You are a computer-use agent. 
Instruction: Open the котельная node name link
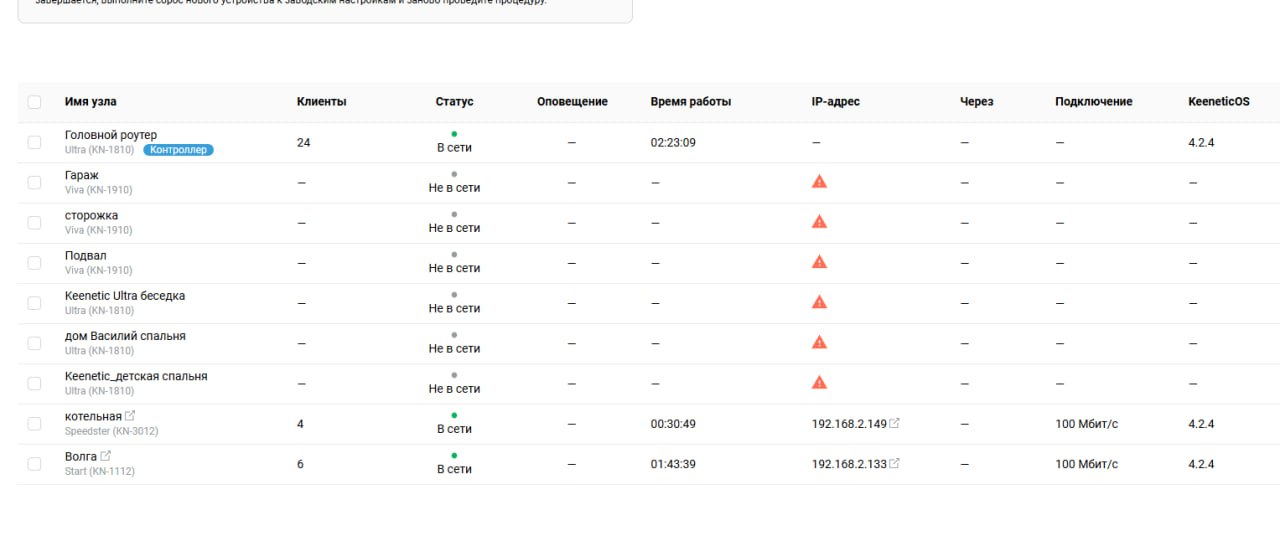93,416
